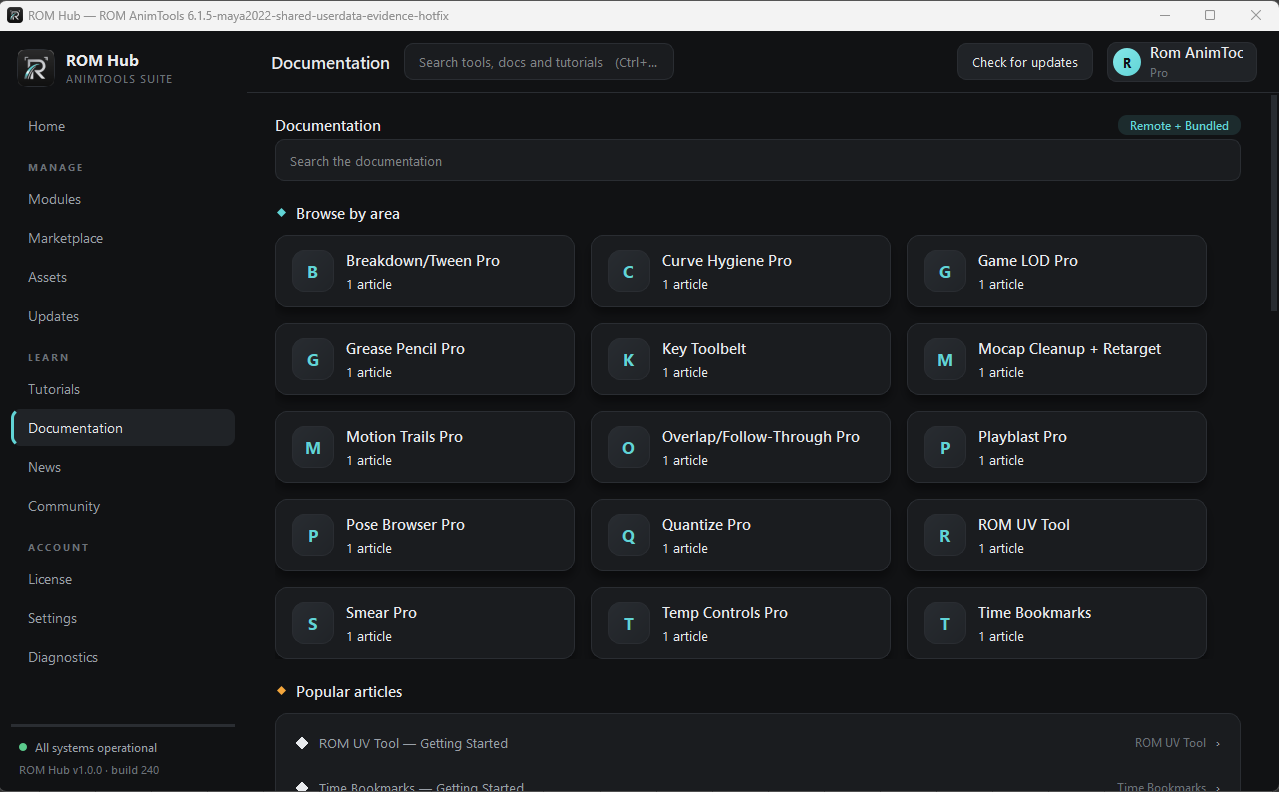
Task: Open the Breakdown/Tween Pro documentation card
Action: 425,271
